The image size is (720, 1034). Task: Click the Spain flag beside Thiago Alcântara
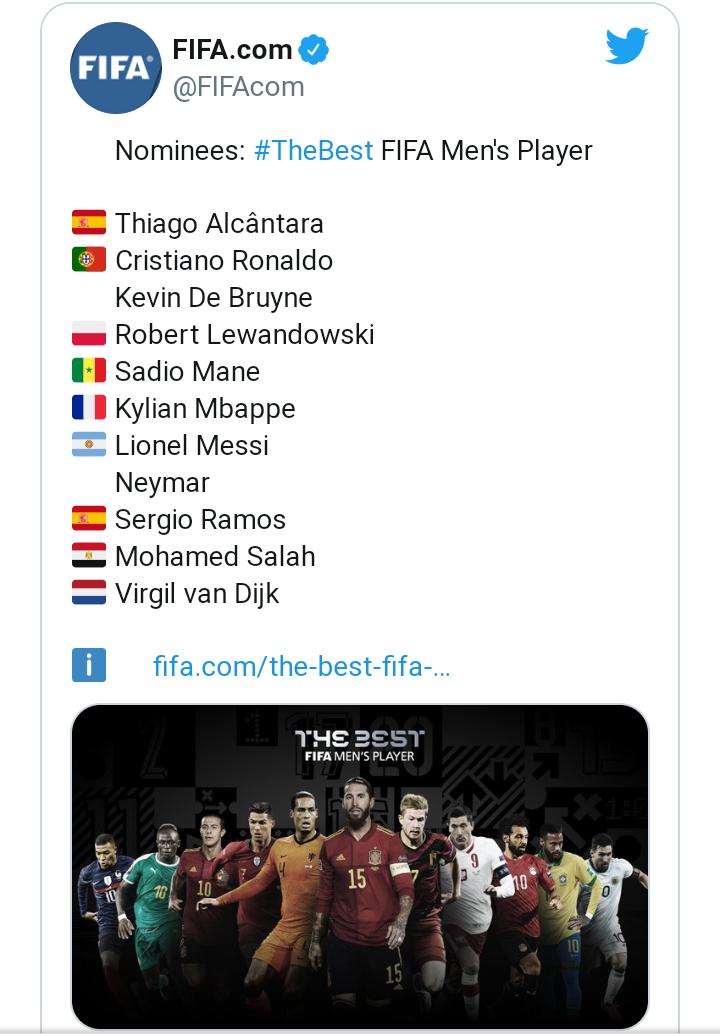89,223
